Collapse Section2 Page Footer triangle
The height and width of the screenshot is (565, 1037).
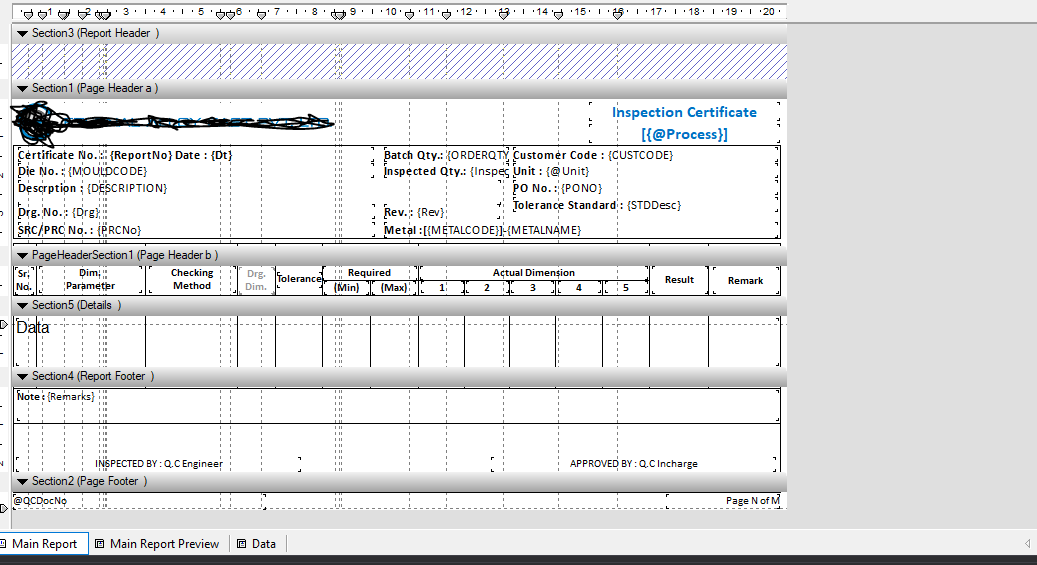(x=22, y=481)
